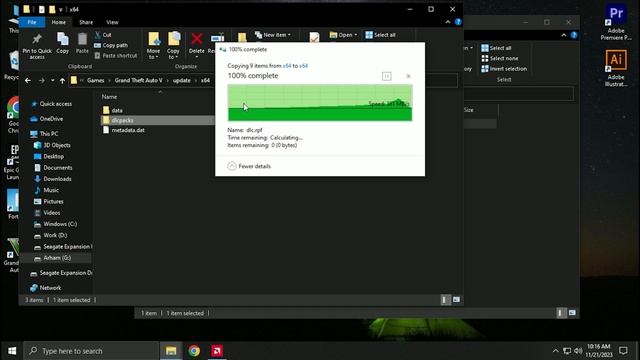Choose Paste shortcut in the ribbon
Image resolution: width=640 pixels, height=360 pixels.
[x=116, y=56]
